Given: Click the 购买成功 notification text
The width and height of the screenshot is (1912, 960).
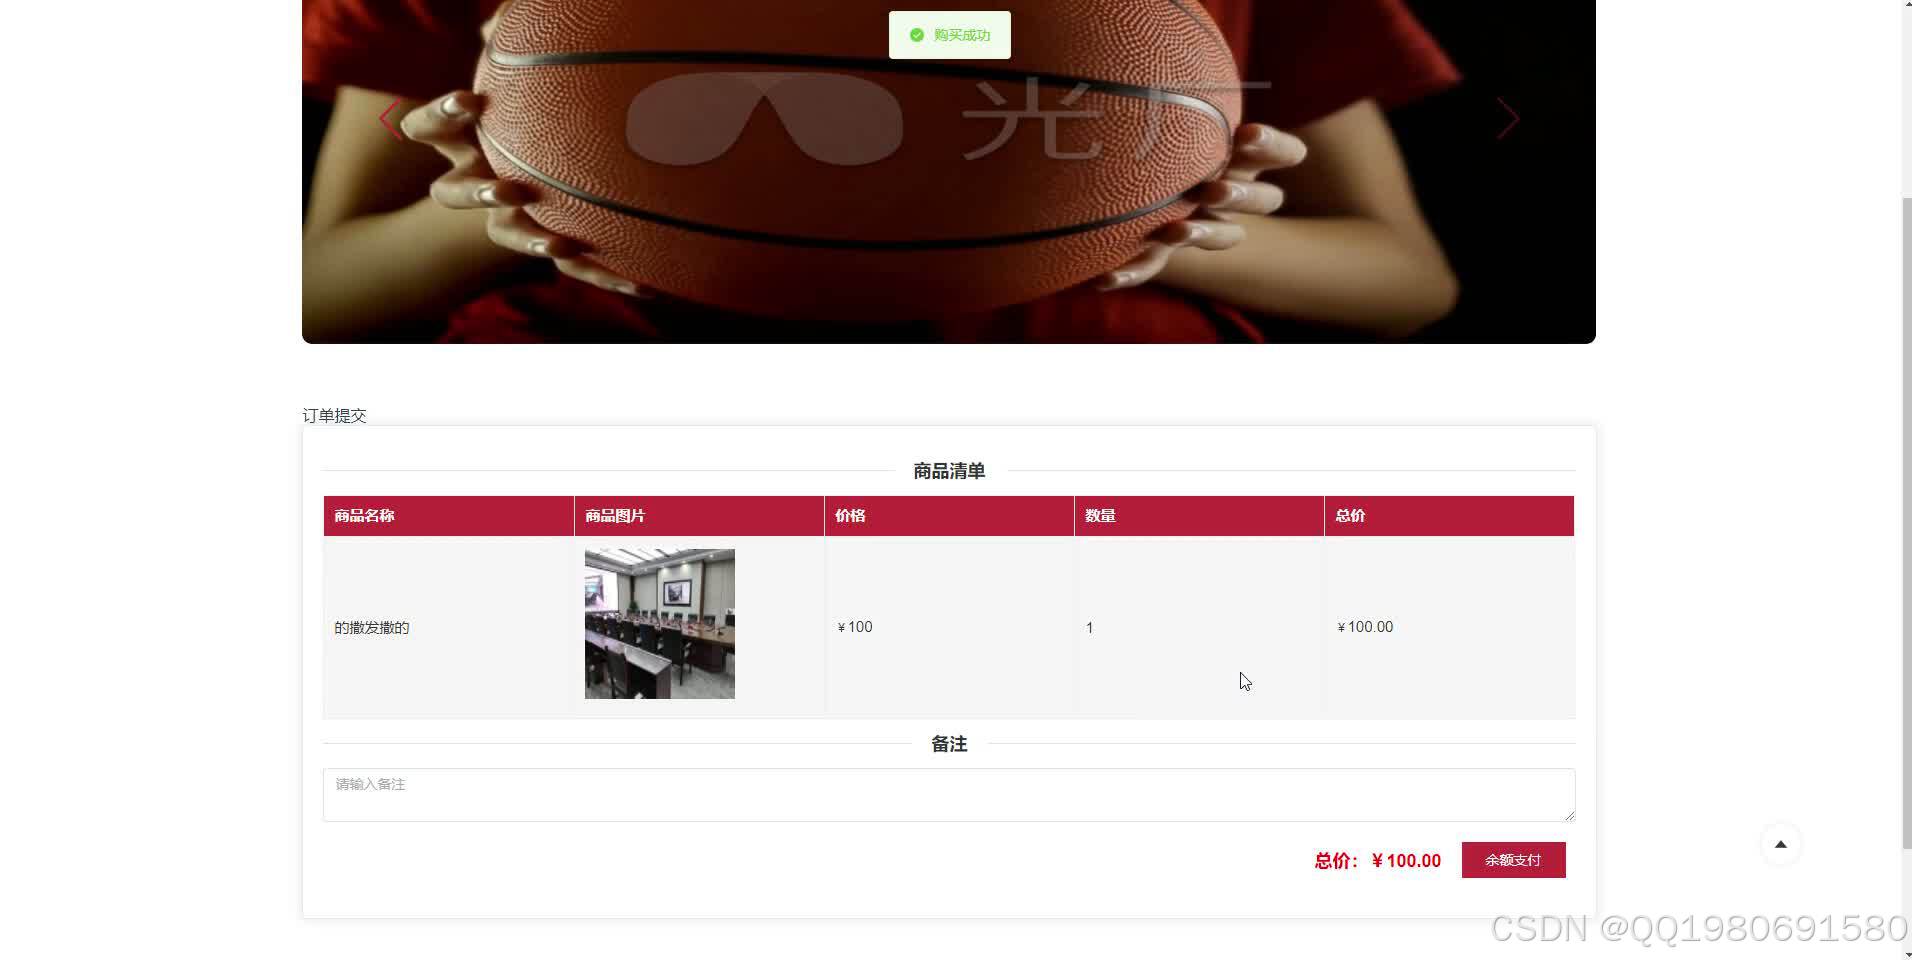Looking at the screenshot, I should click(962, 35).
